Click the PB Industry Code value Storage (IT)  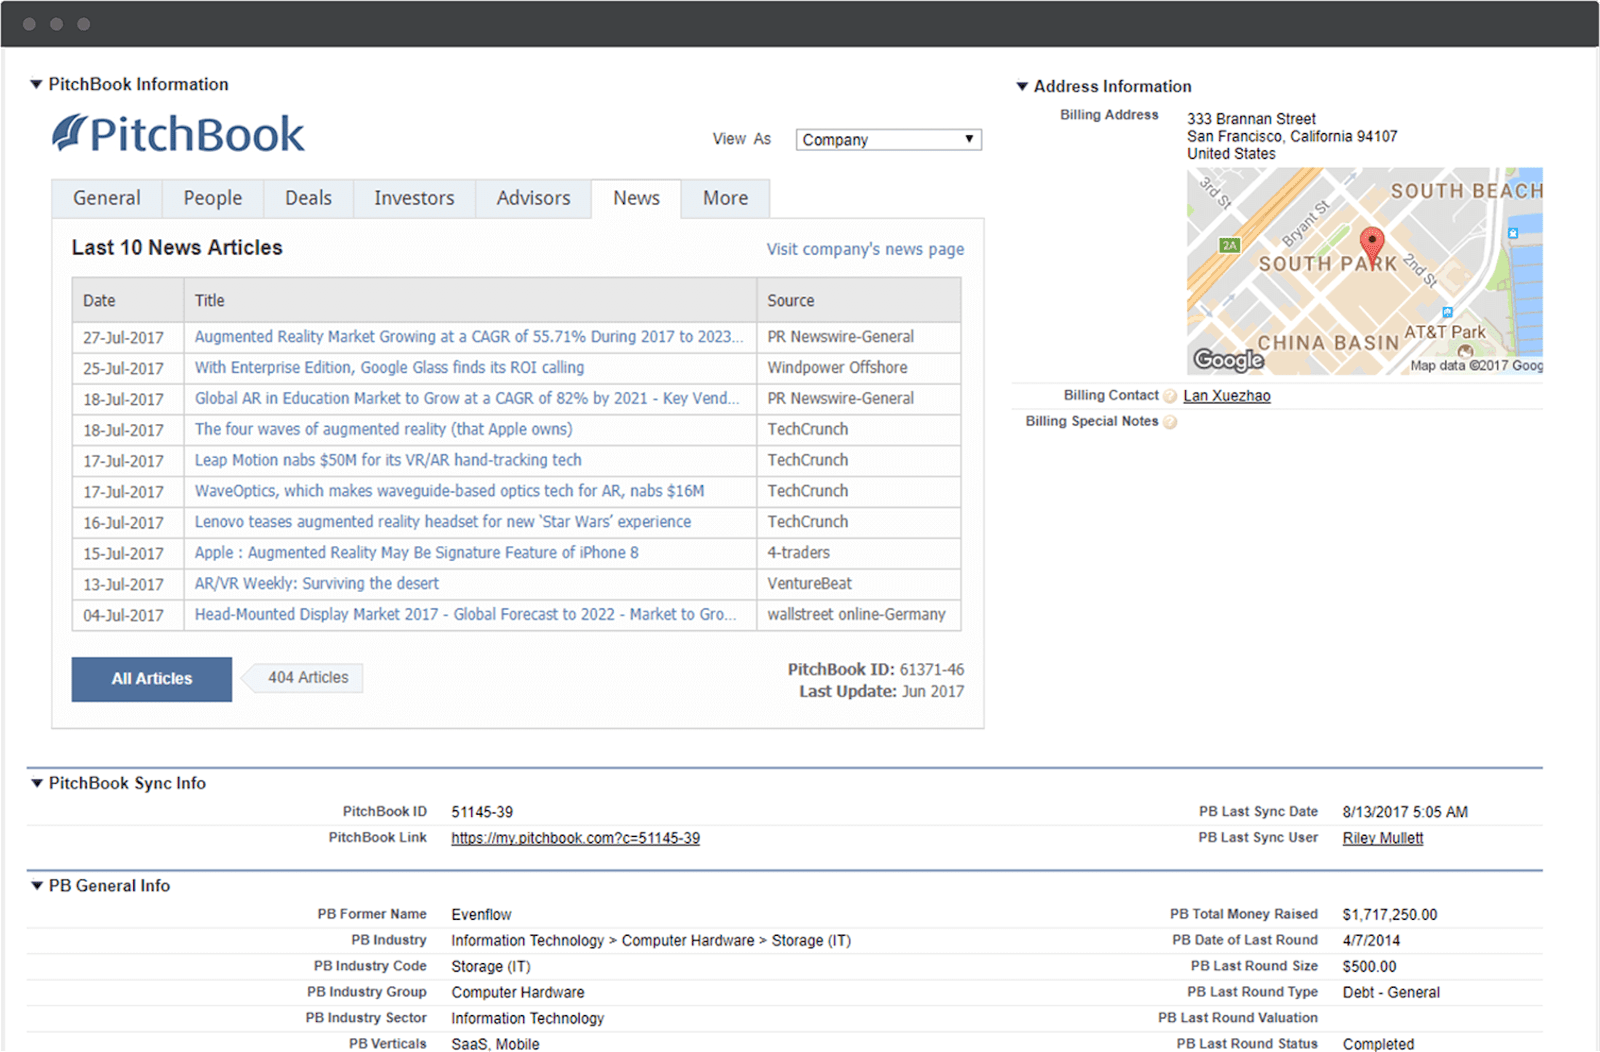[x=491, y=967]
